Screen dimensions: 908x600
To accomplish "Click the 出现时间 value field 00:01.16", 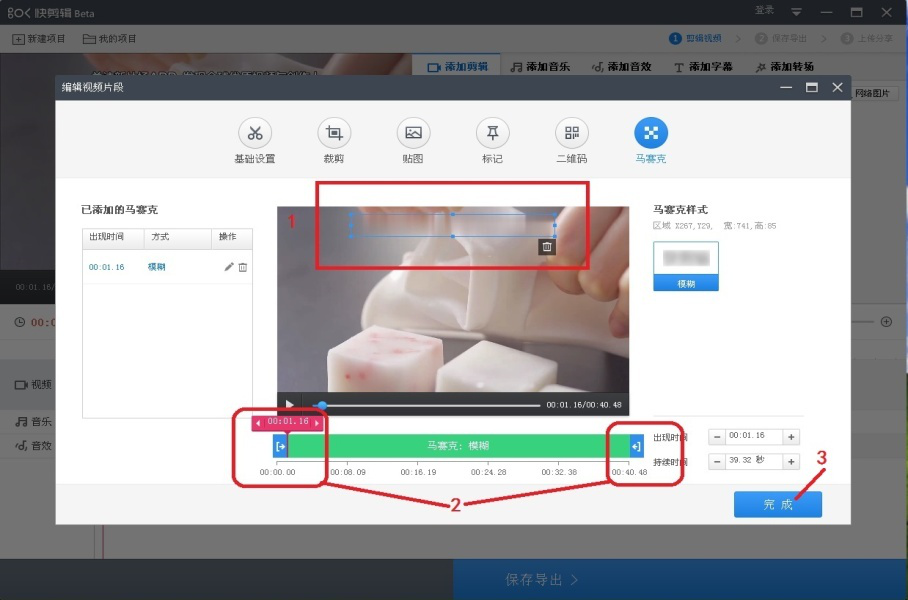I will pyautogui.click(x=754, y=437).
